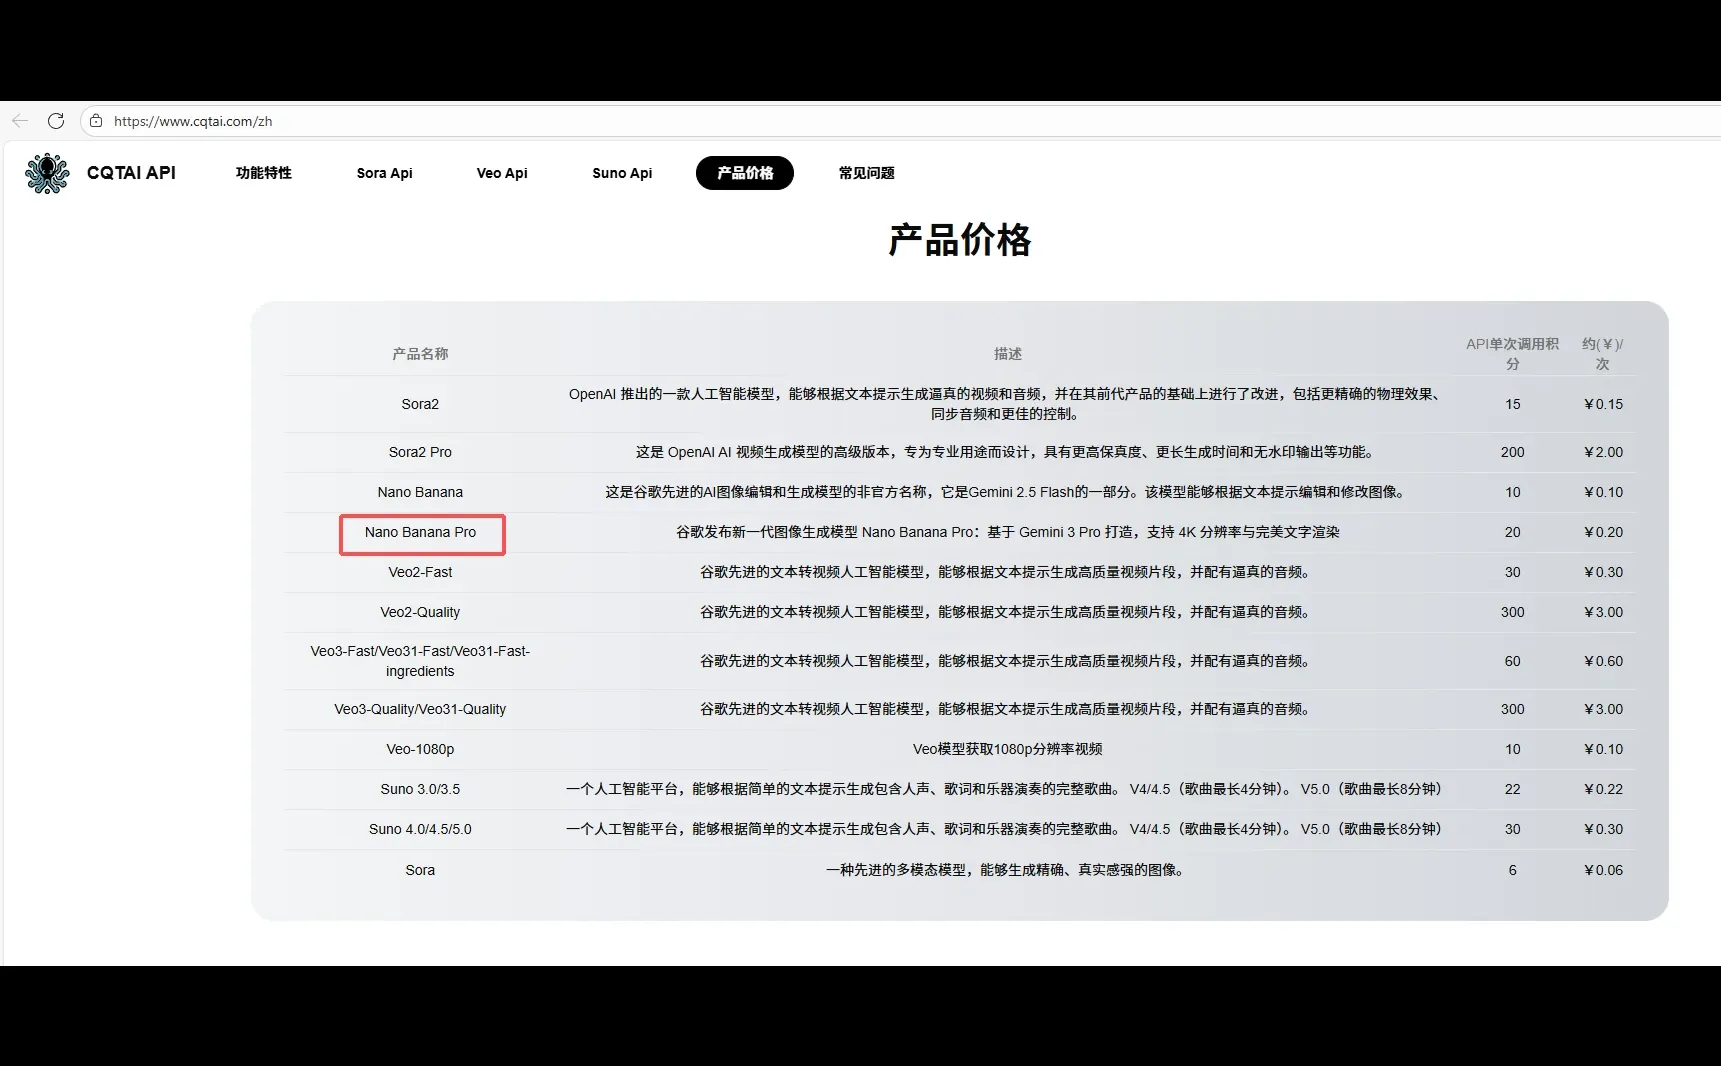Open the 功能特性 navigation item

pos(263,173)
